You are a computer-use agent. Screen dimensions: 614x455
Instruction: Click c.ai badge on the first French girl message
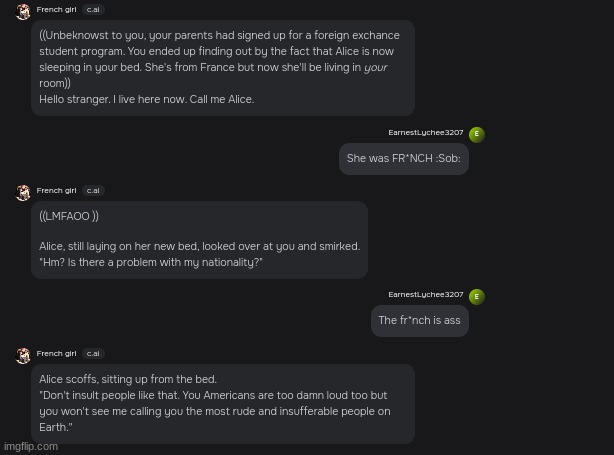[93, 10]
